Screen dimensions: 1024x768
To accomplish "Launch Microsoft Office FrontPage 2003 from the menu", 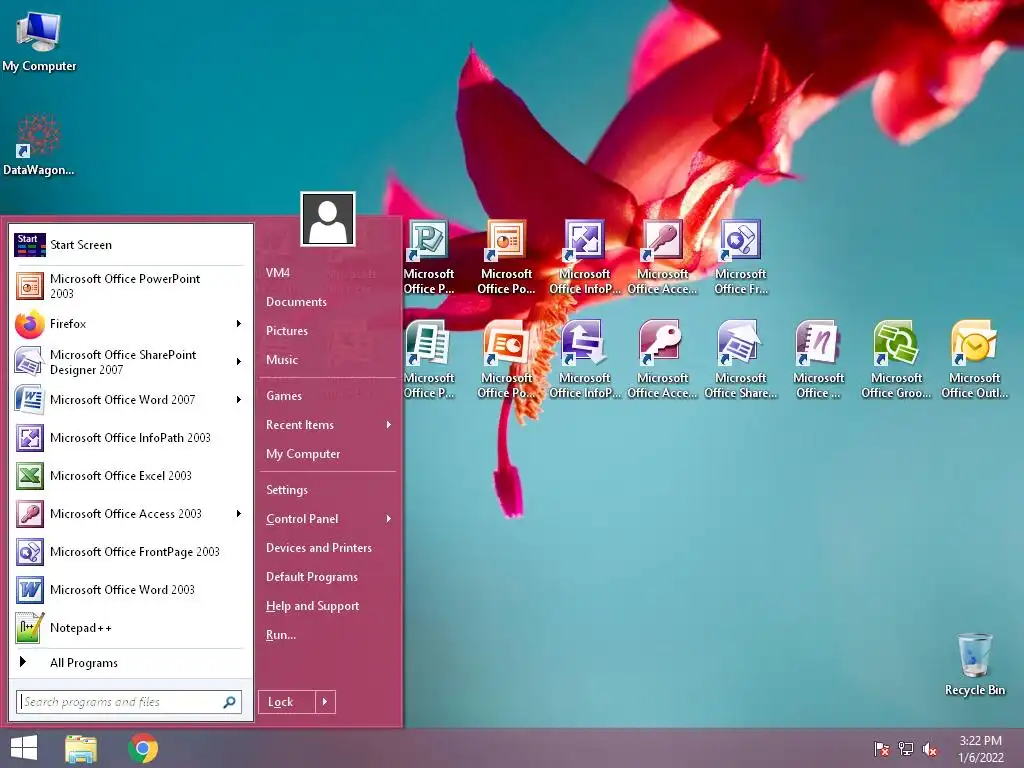I will point(130,552).
